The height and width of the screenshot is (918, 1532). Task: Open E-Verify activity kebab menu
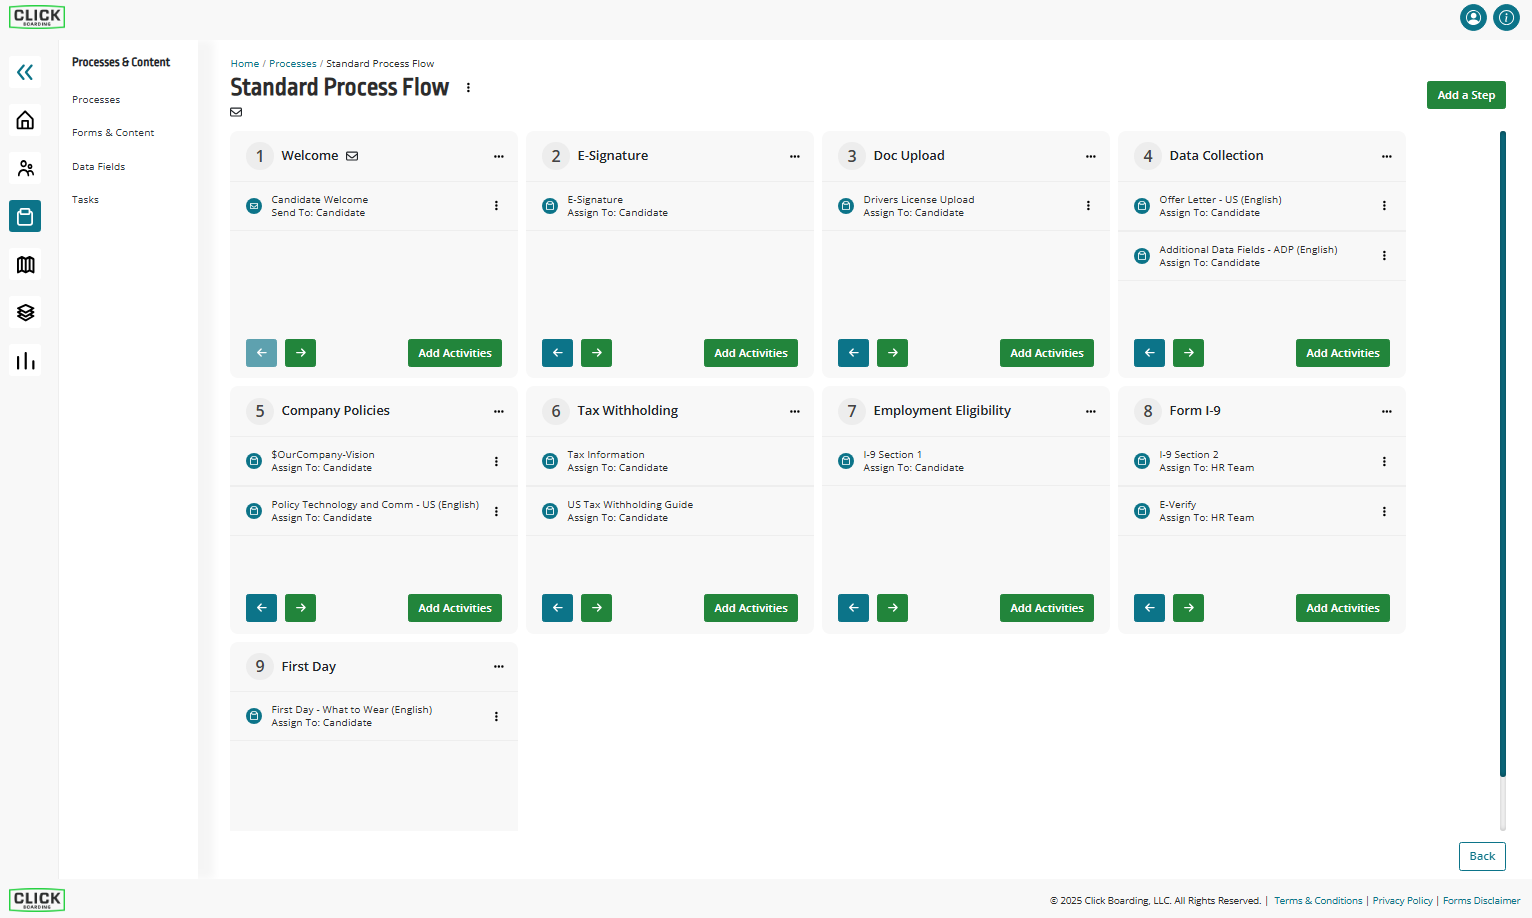(x=1384, y=511)
